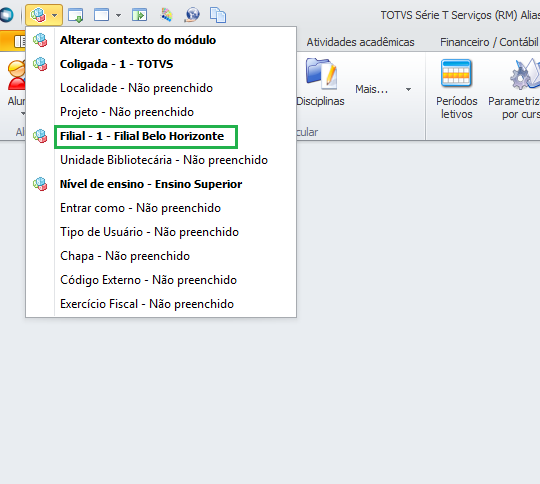Click the module context icon in toolbar
Viewport: 540px width, 484px height.
click(38, 15)
